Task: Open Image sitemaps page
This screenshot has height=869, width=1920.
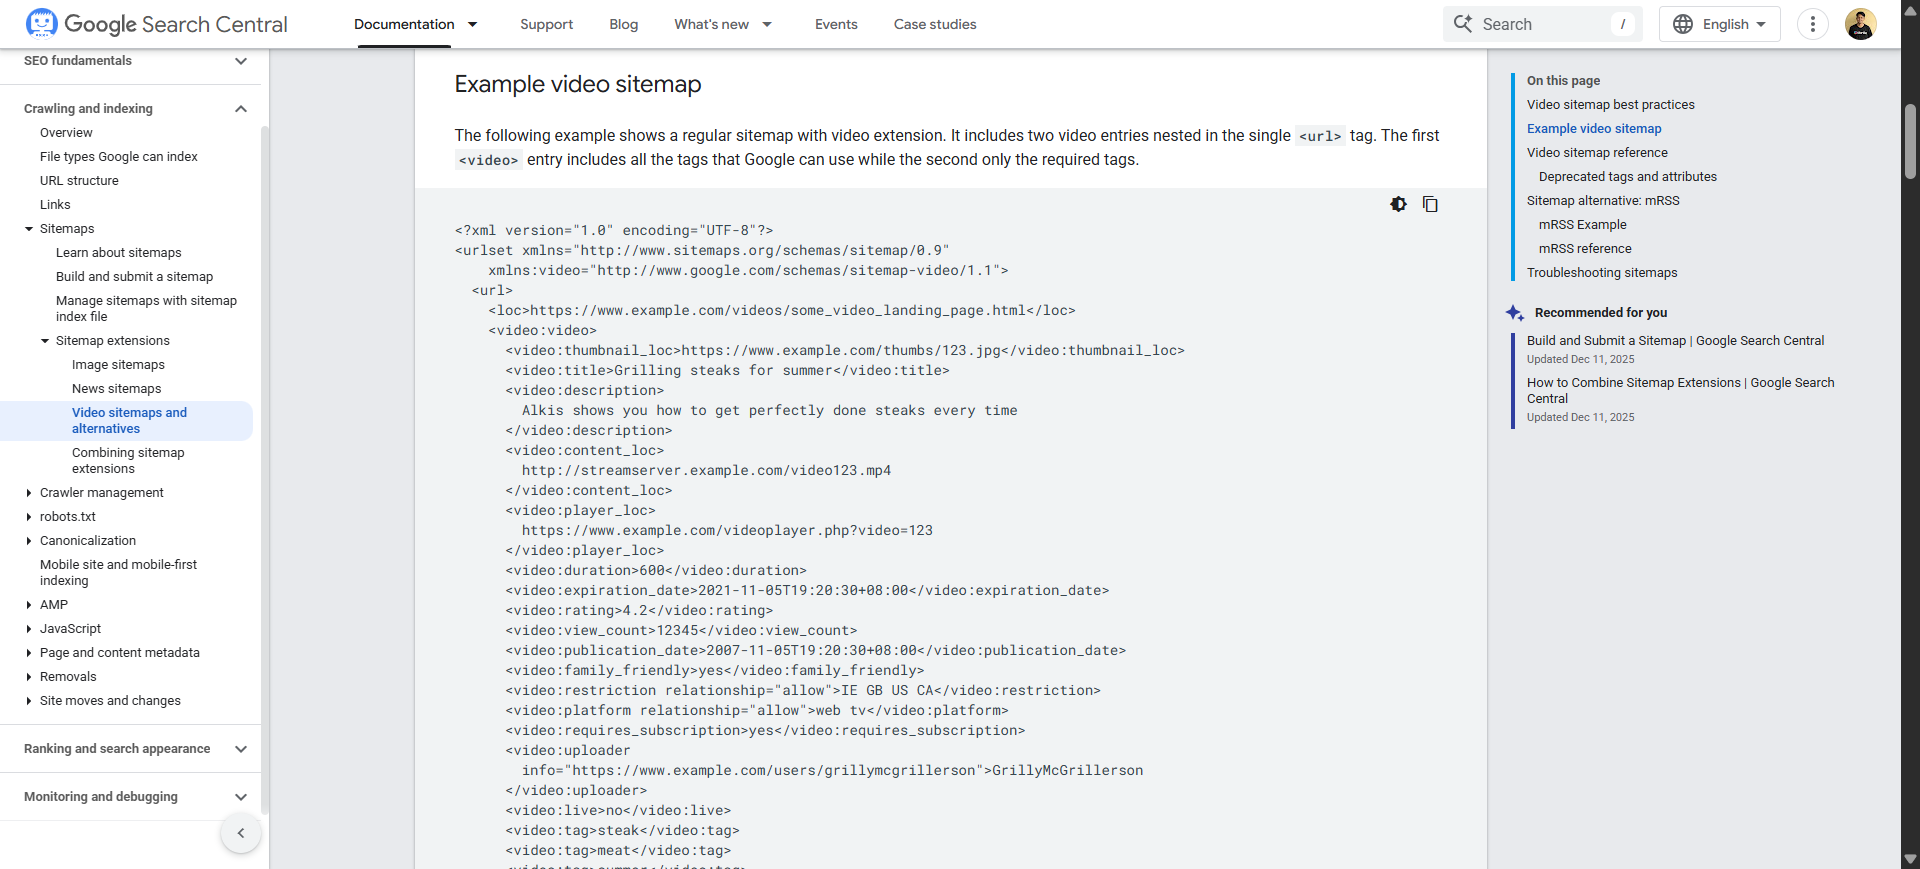Action: click(x=118, y=365)
